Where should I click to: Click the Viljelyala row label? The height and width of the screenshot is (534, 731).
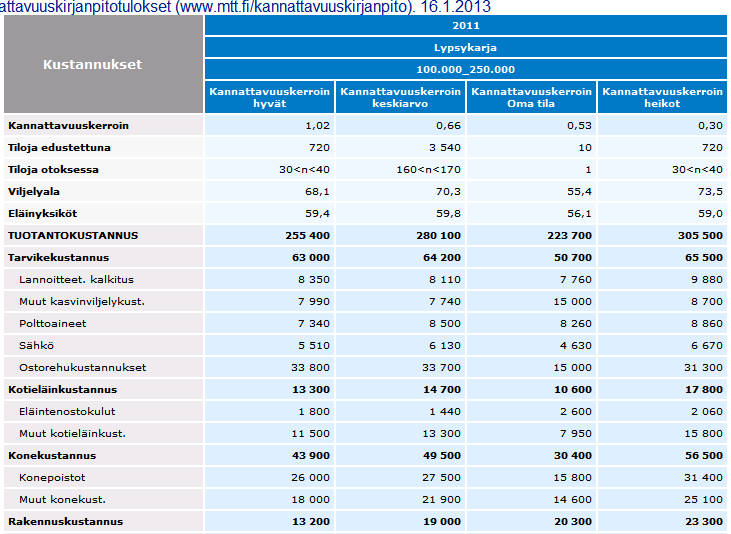34,192
